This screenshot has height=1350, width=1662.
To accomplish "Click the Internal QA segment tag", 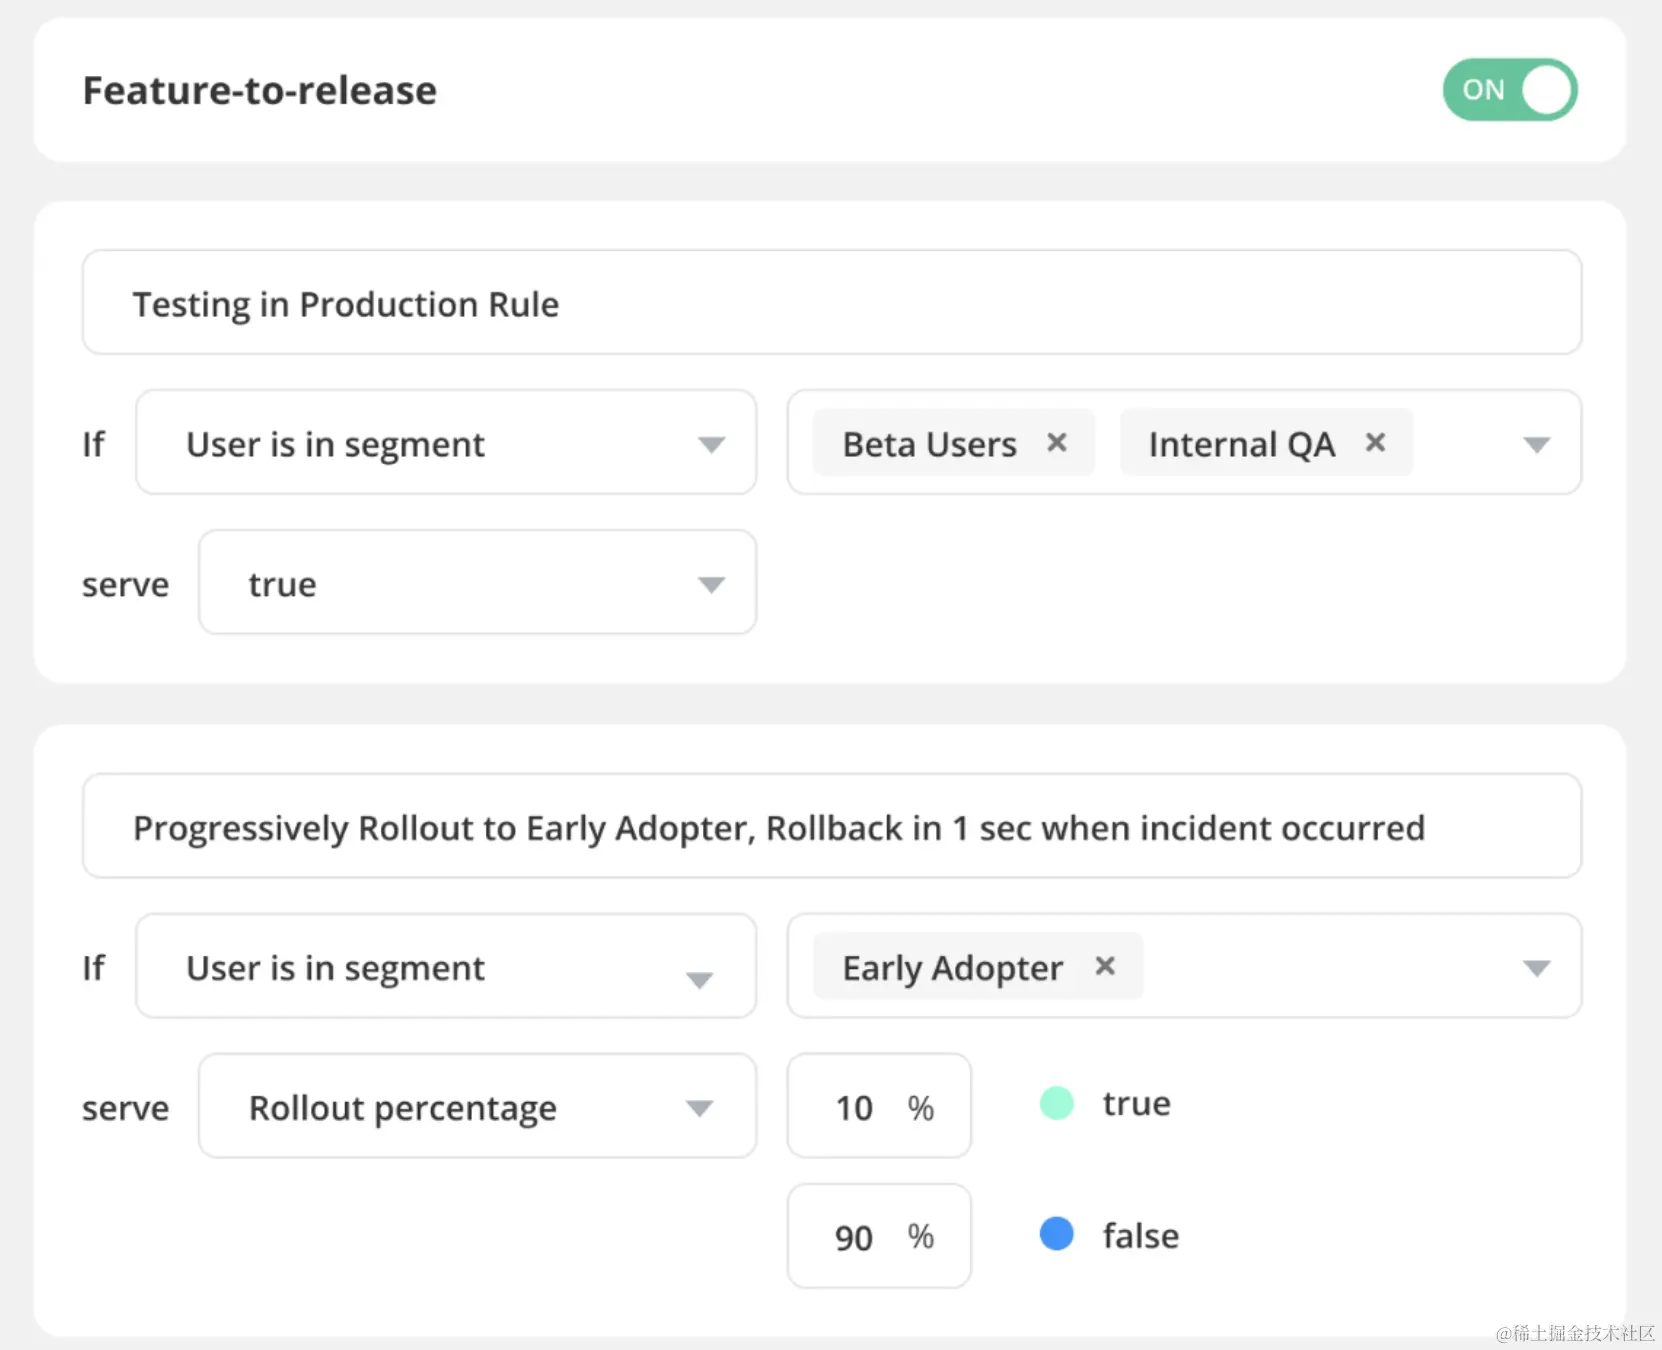I will coord(1241,443).
